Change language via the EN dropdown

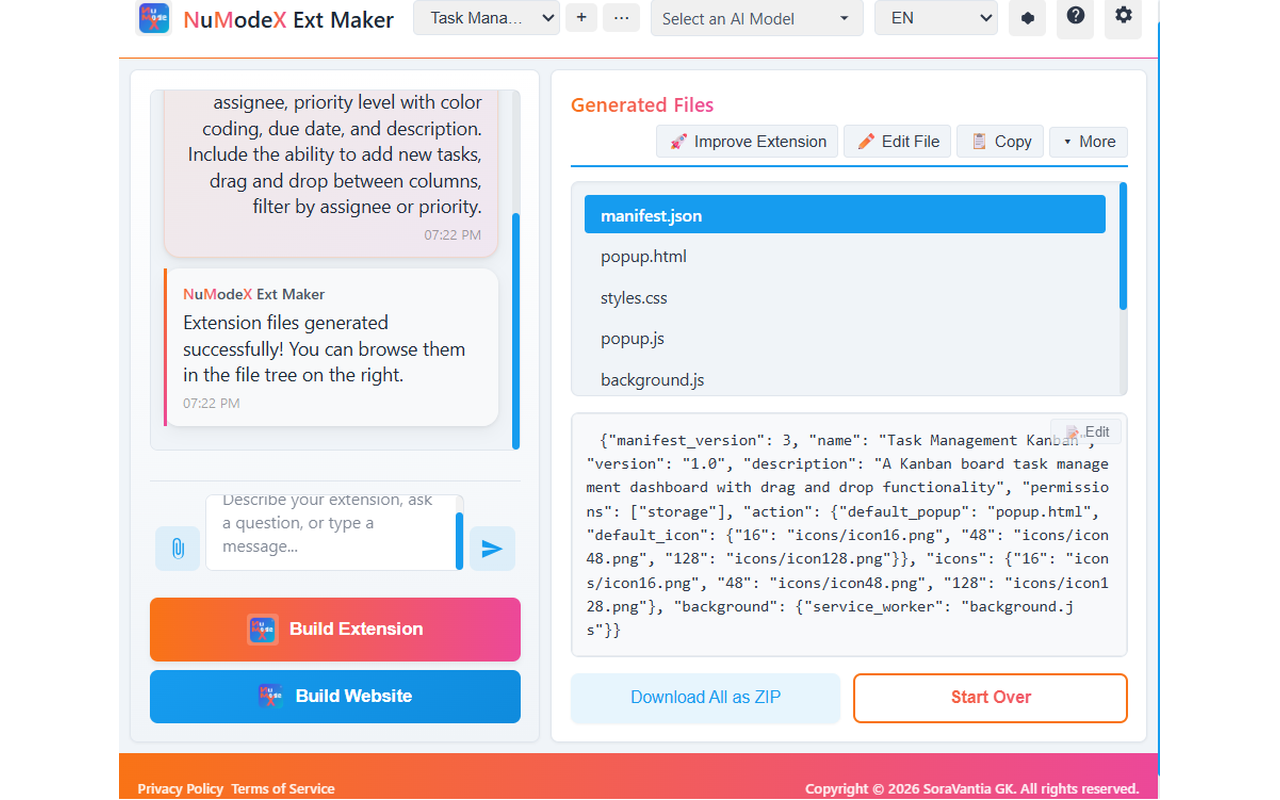tap(936, 17)
